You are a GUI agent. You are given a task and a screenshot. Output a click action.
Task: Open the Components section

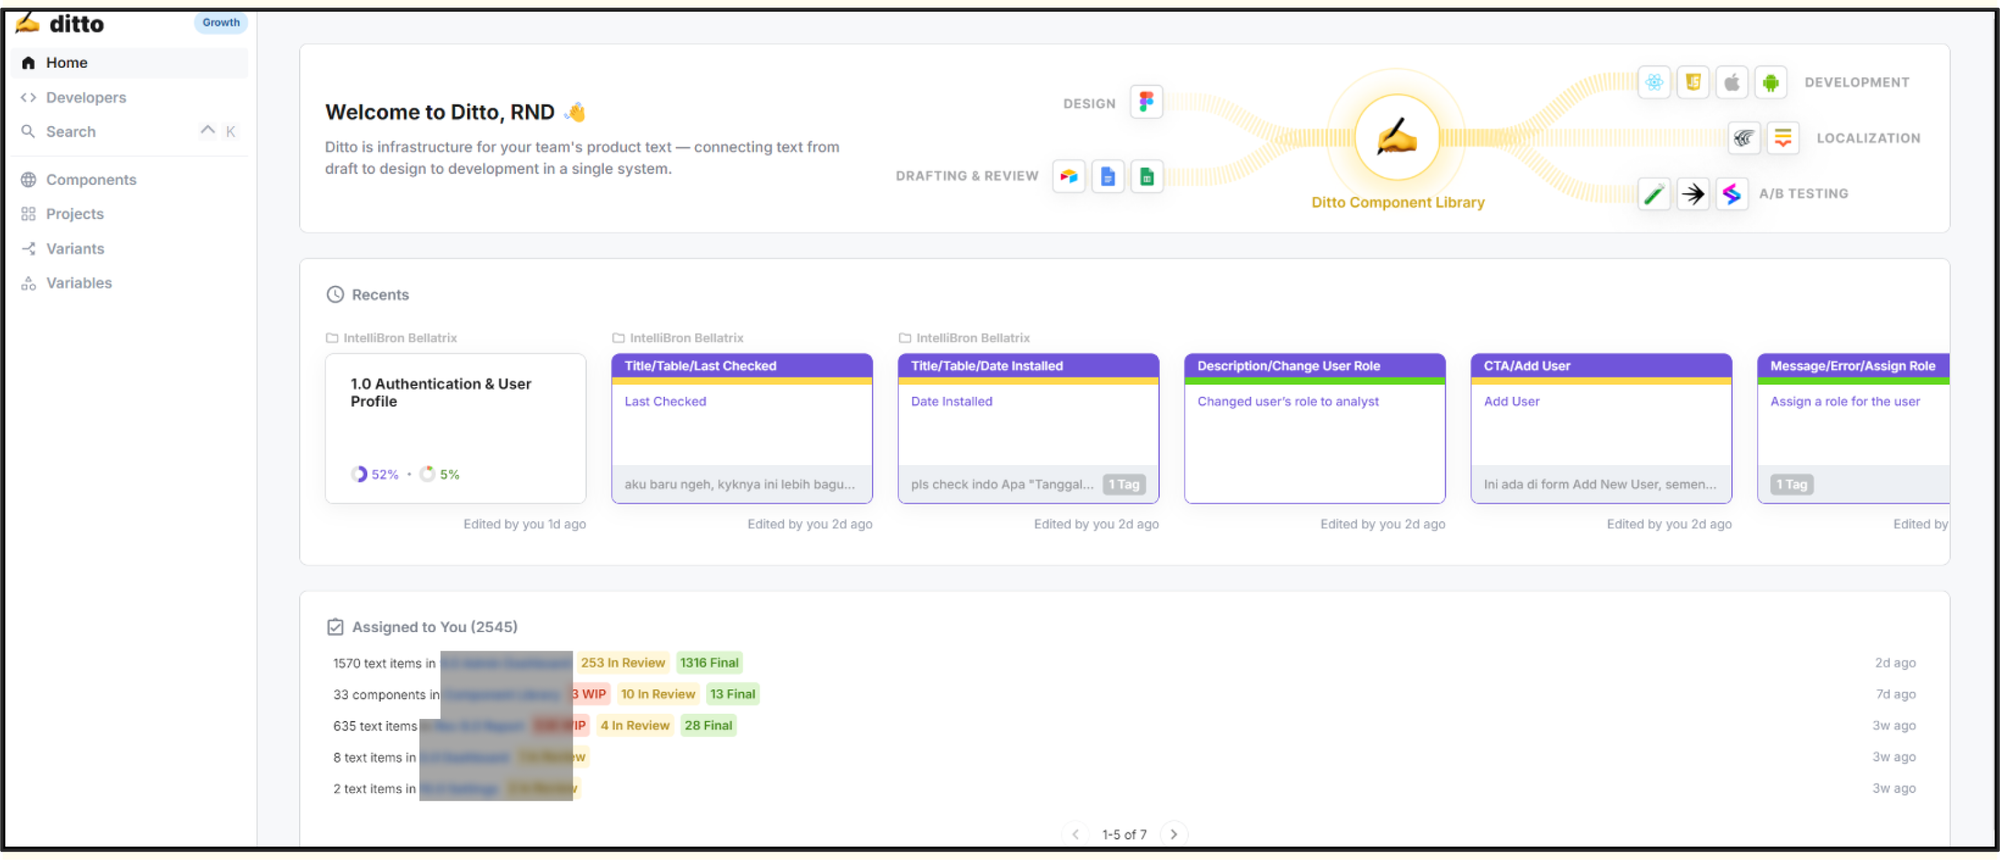91,180
